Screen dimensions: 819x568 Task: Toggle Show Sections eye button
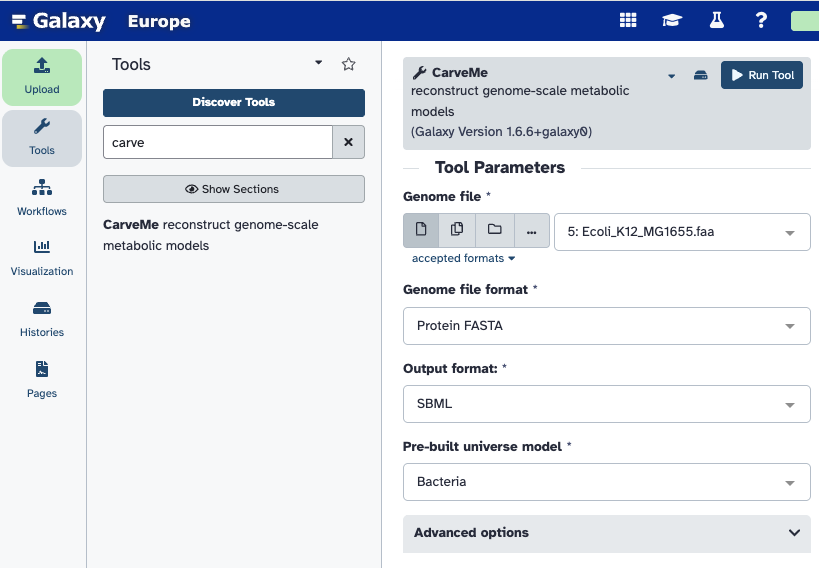[x=233, y=189]
